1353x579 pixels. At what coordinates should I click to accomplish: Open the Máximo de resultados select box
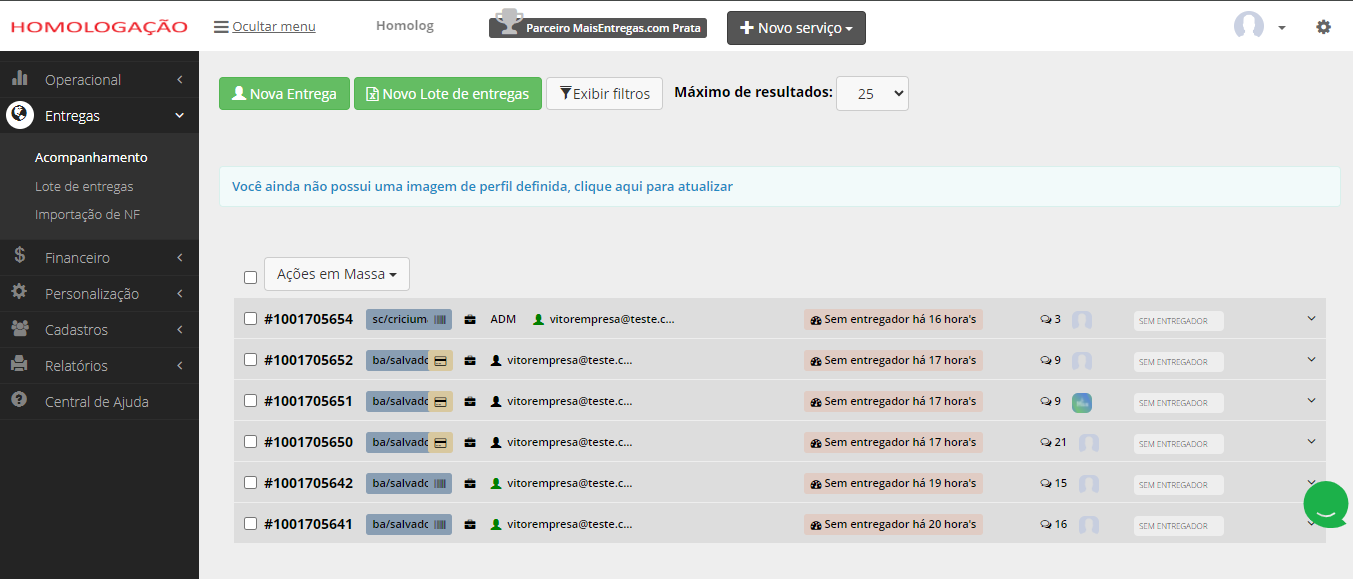872,93
